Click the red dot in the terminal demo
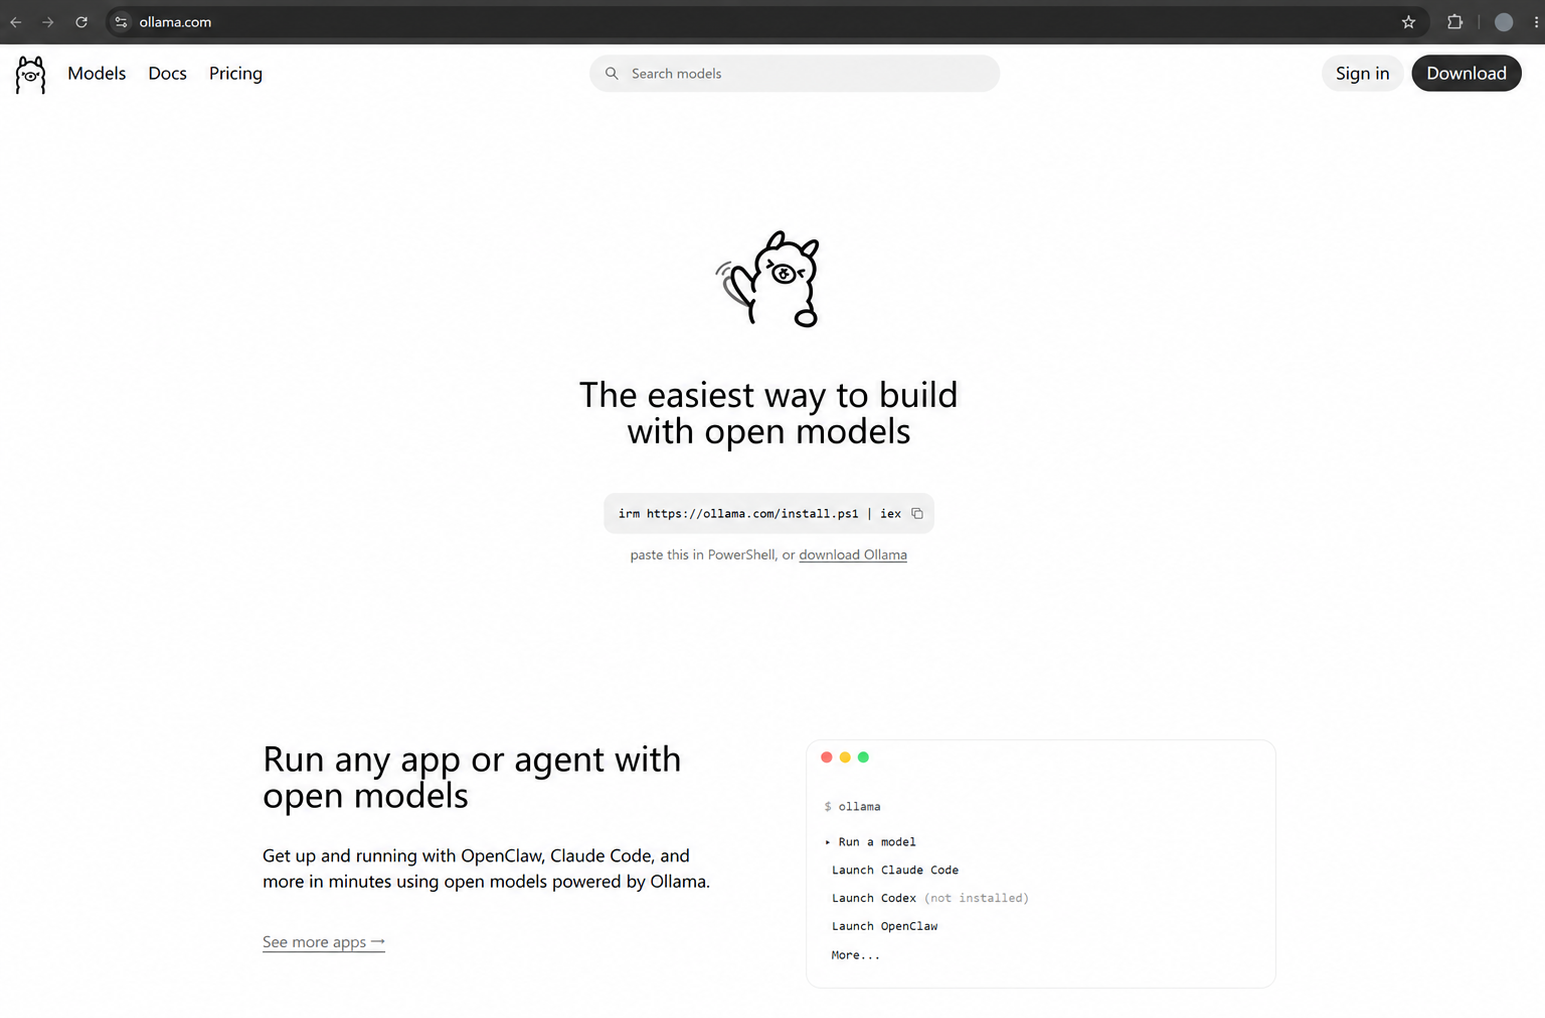 pyautogui.click(x=826, y=757)
